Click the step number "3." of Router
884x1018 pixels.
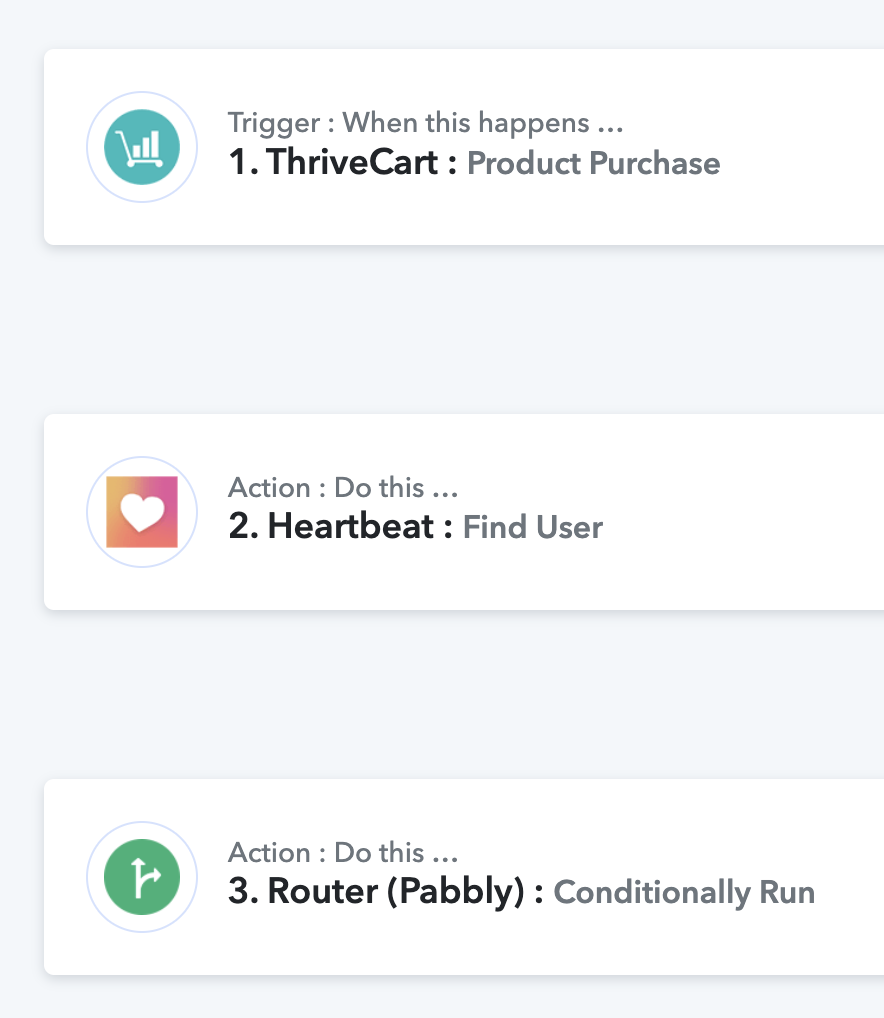tap(243, 891)
